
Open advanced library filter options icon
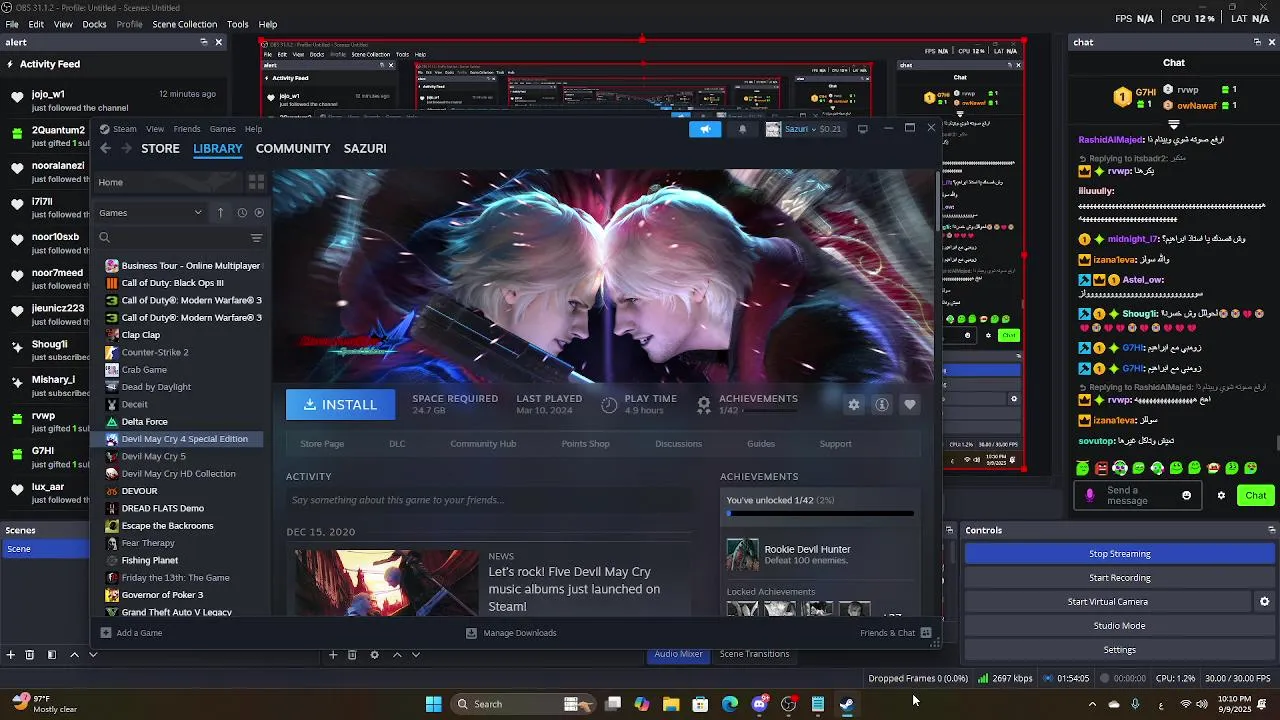coord(256,237)
